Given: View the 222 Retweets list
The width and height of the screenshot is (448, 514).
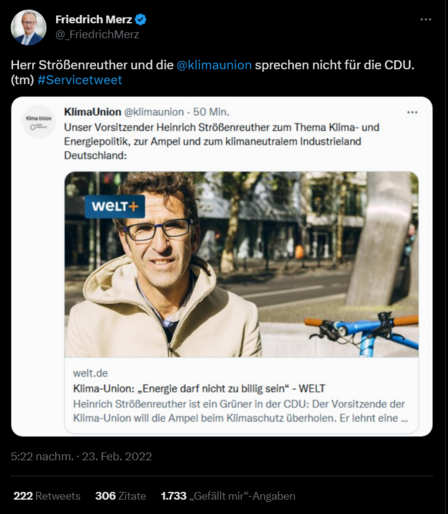Looking at the screenshot, I should (x=47, y=496).
